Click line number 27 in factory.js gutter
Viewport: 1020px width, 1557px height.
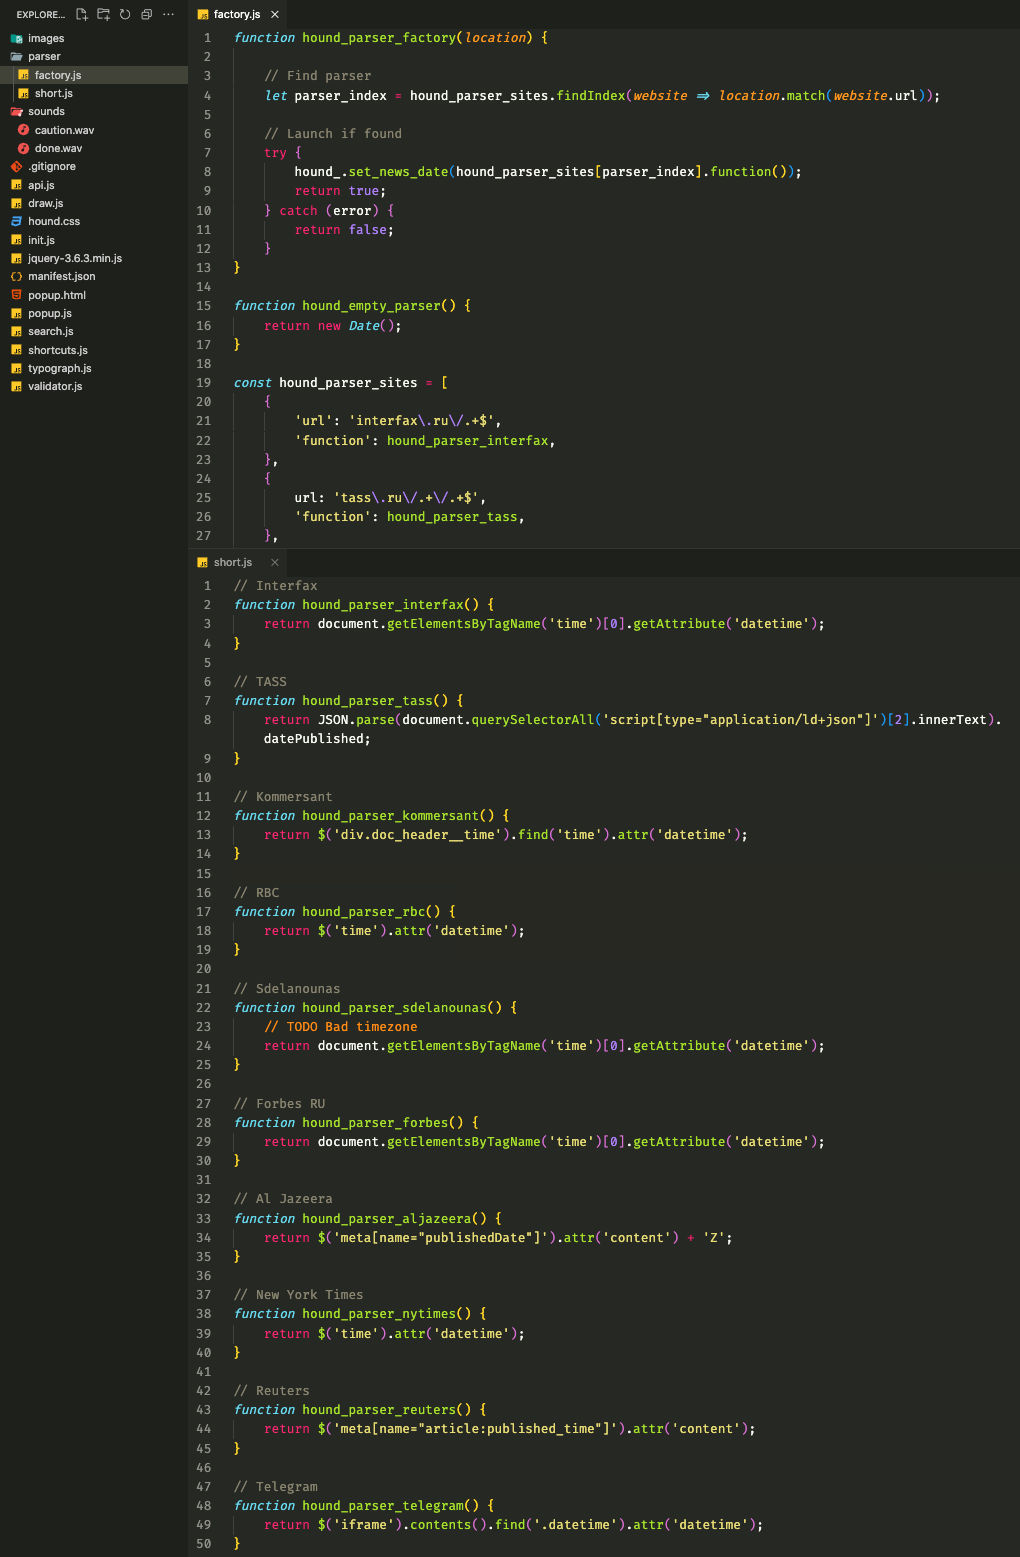(204, 536)
